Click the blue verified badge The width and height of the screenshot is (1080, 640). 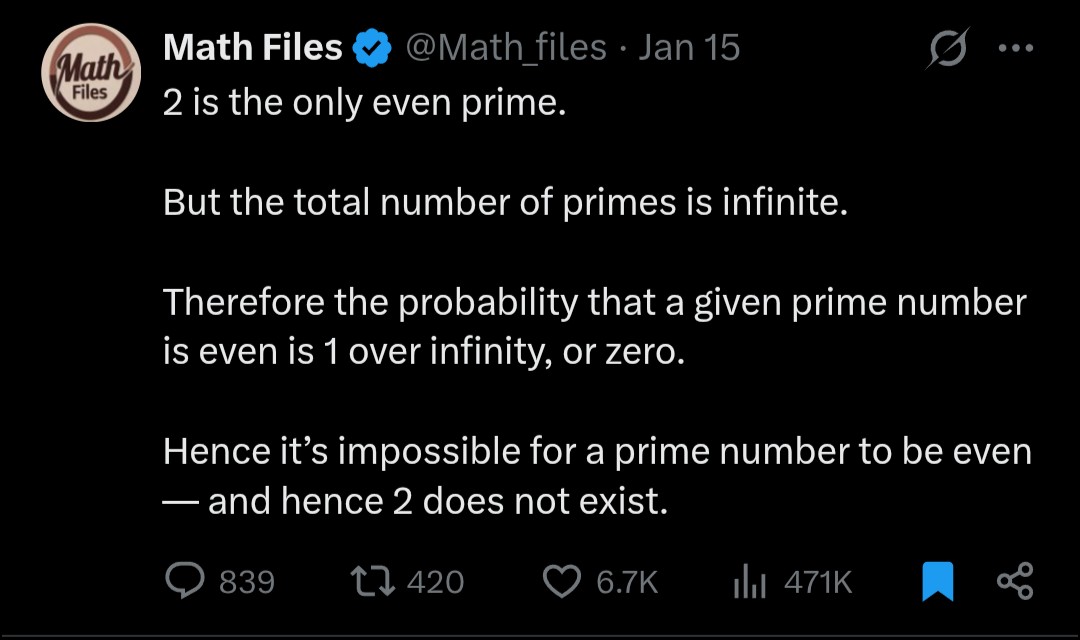(x=374, y=47)
